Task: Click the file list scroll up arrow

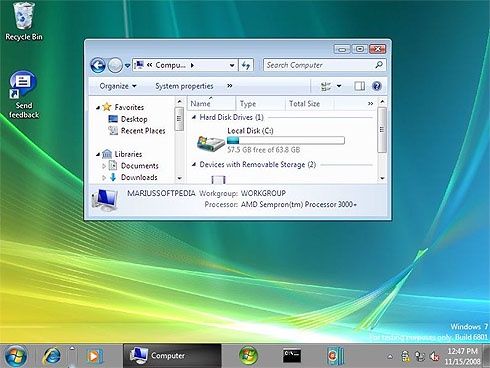Action: click(382, 101)
